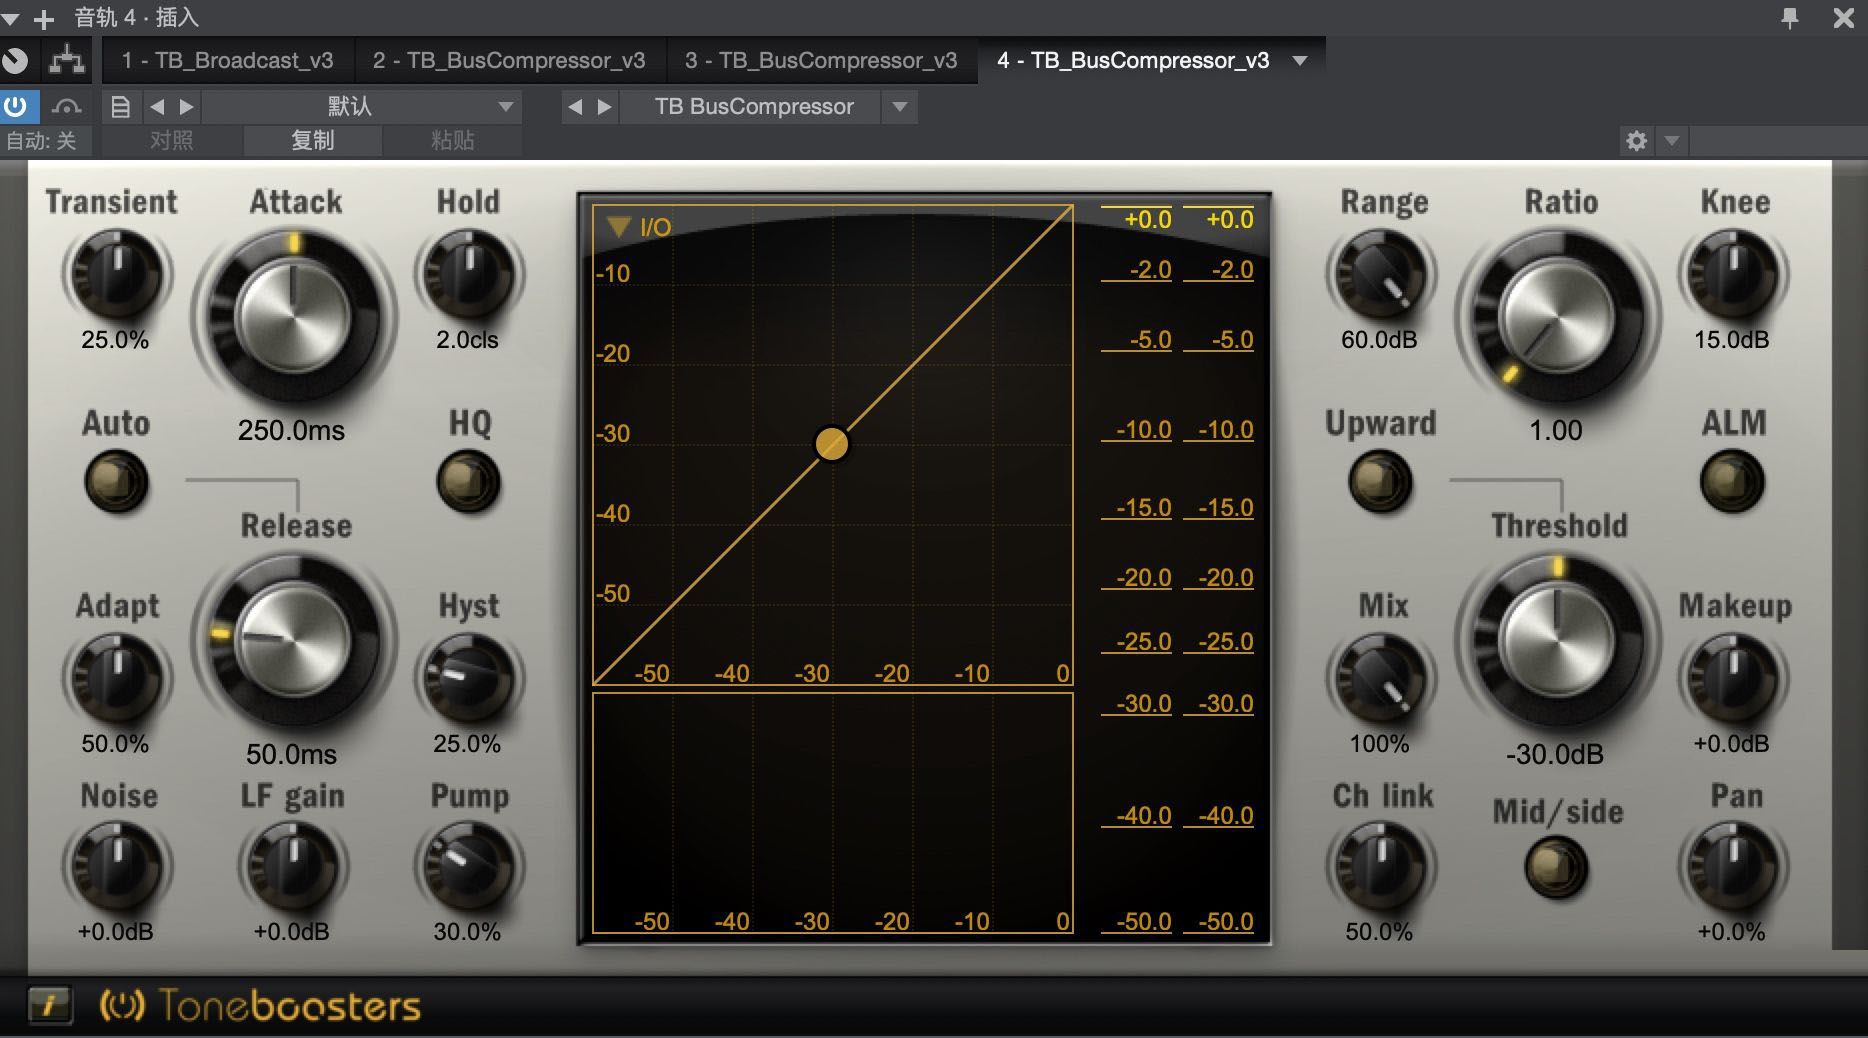Viewport: 1868px width, 1038px height.
Task: Toggle the Mid/side mode button
Action: coord(1556,866)
